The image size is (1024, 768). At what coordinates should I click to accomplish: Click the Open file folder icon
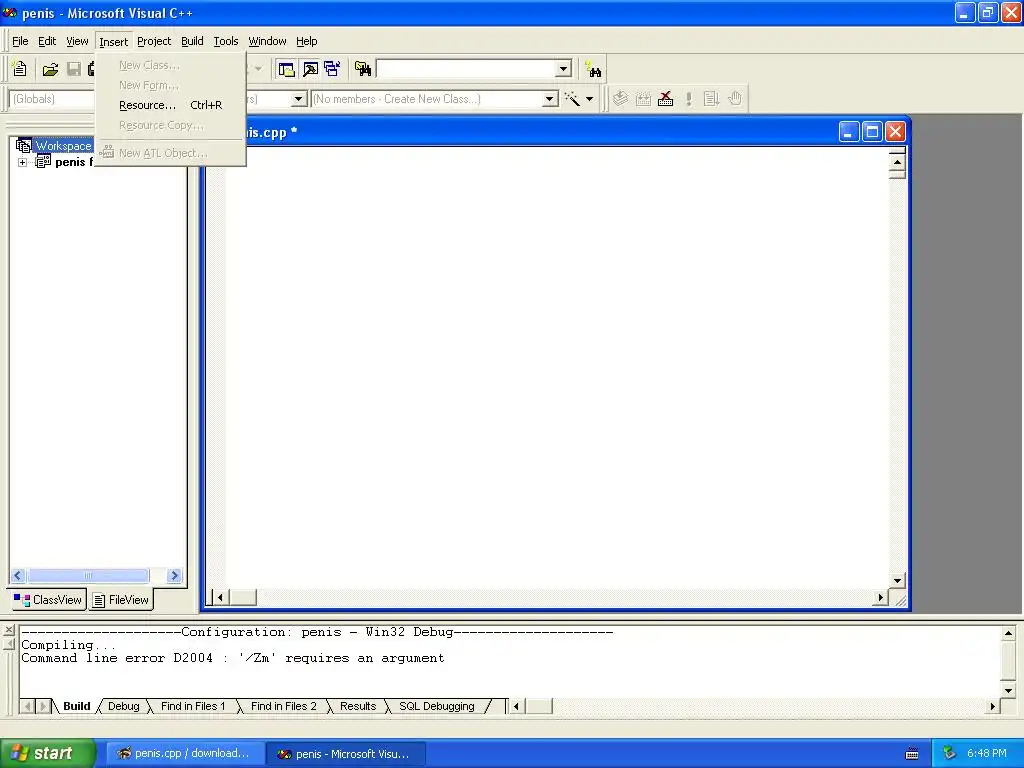click(x=50, y=69)
